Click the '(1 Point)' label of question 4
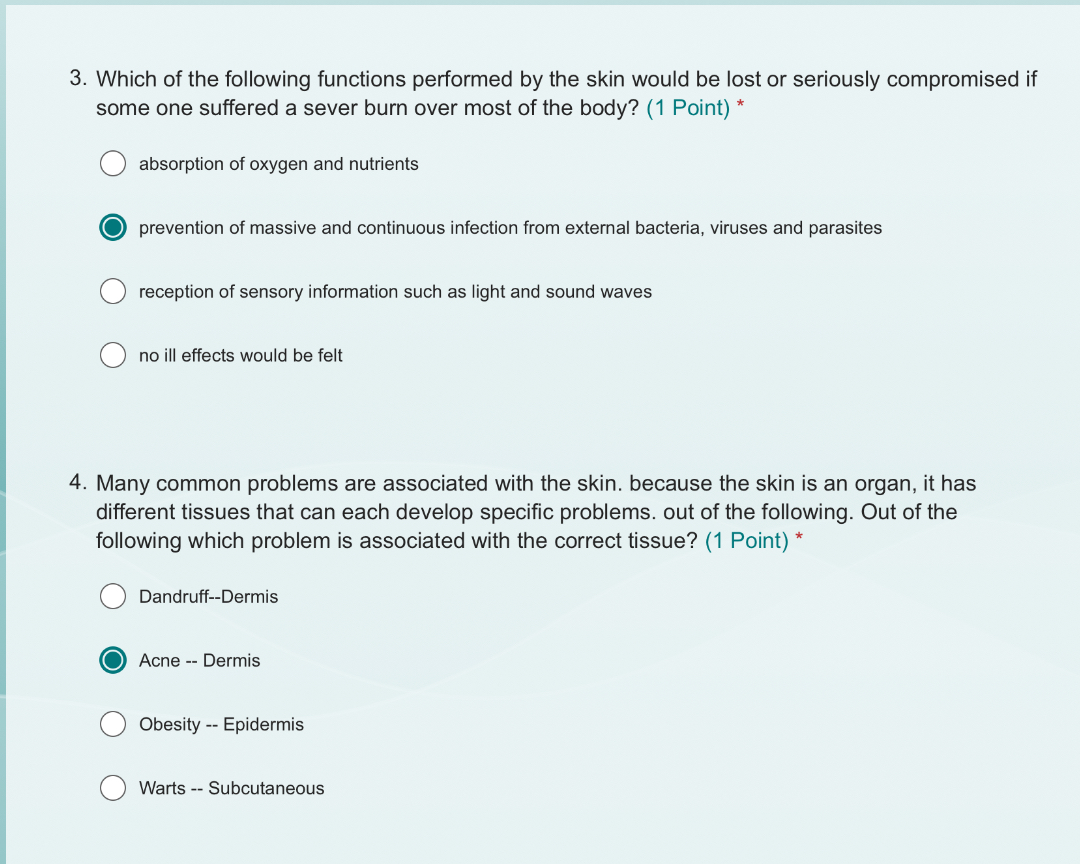The height and width of the screenshot is (864, 1080). pyautogui.click(x=747, y=541)
